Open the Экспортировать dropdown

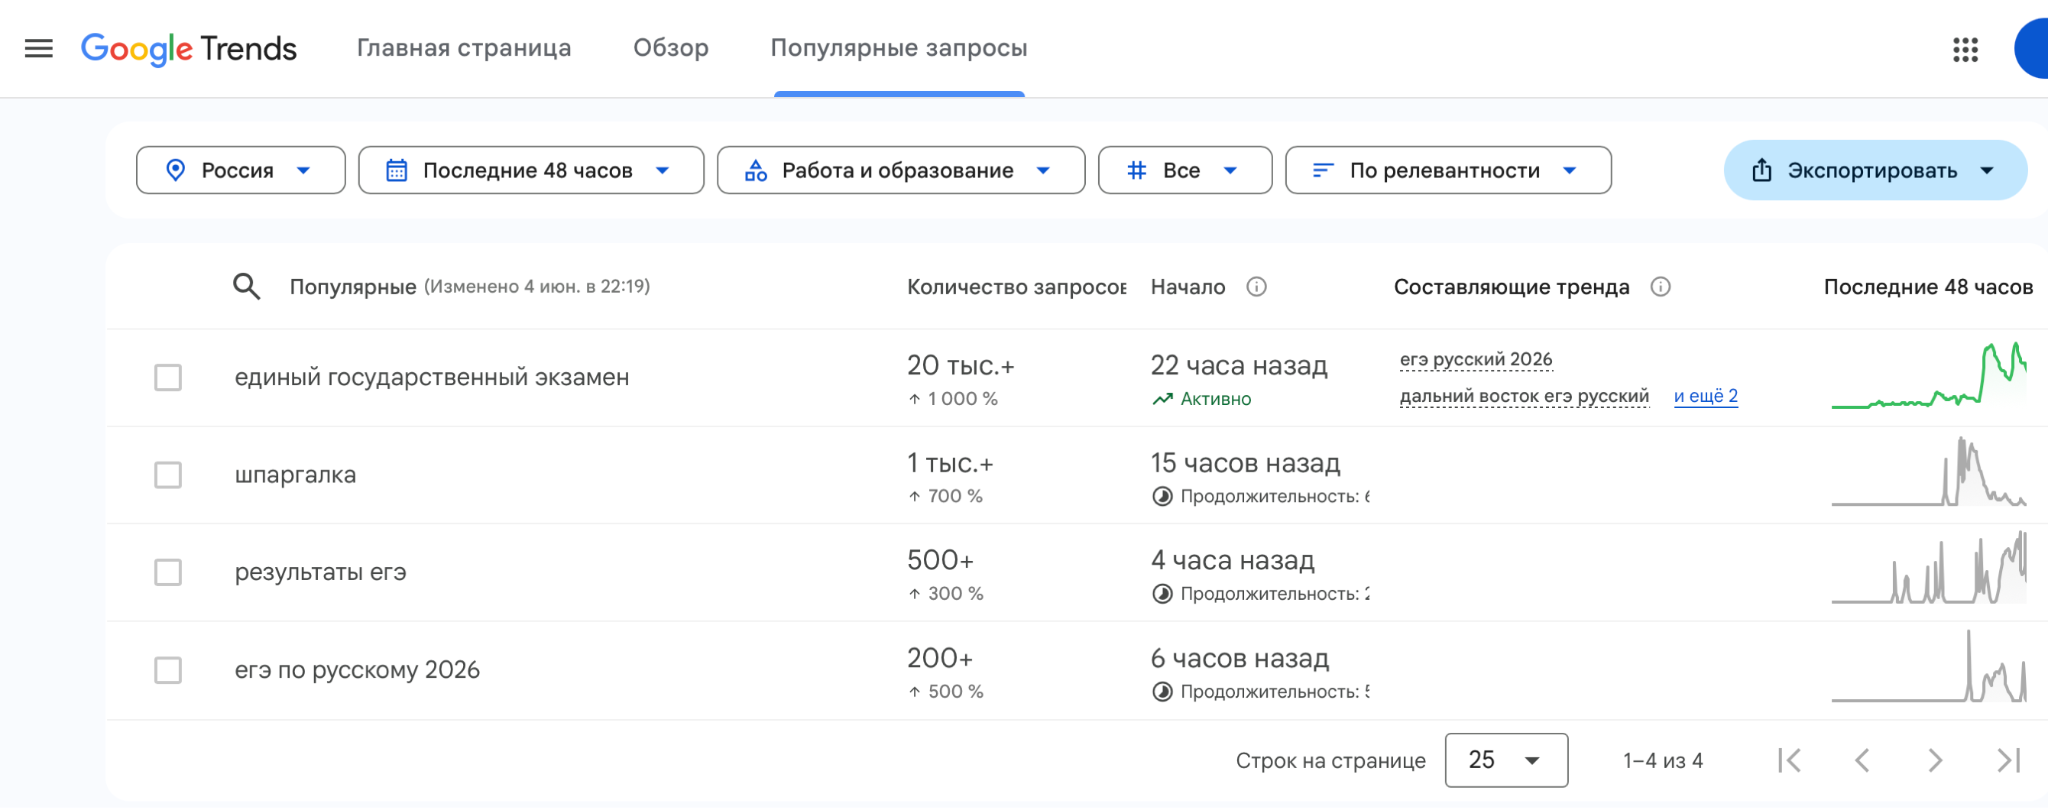click(1875, 170)
